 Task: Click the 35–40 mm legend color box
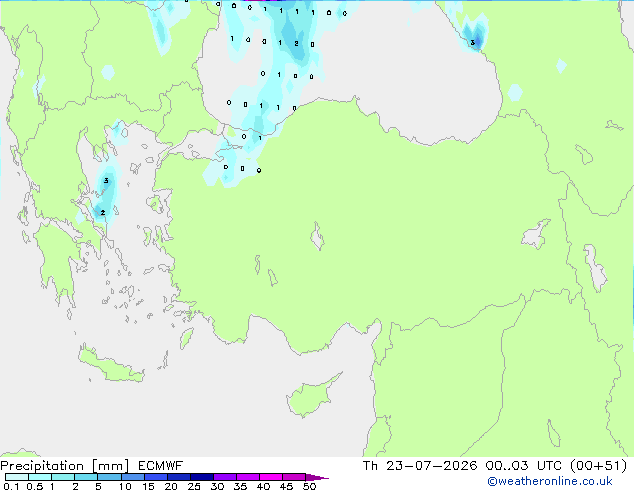(x=248, y=477)
